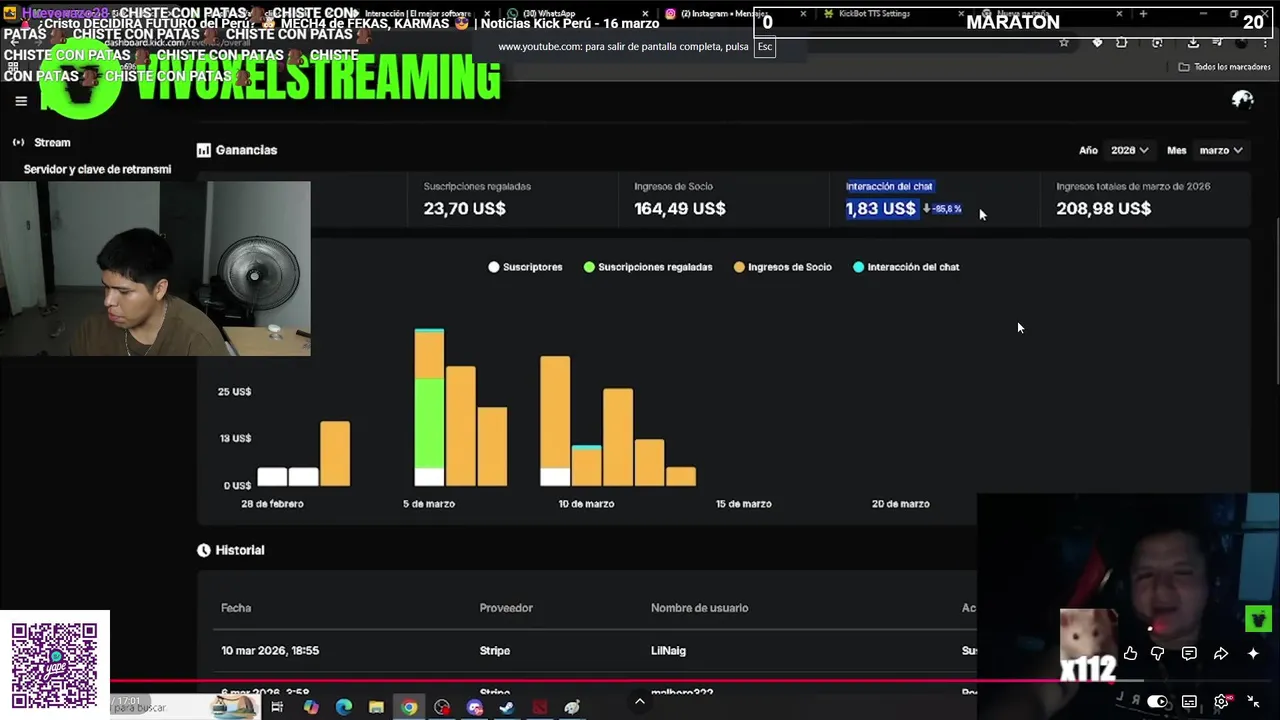
Task: Toggle subtitles in the YouTube player
Action: (x=1189, y=702)
